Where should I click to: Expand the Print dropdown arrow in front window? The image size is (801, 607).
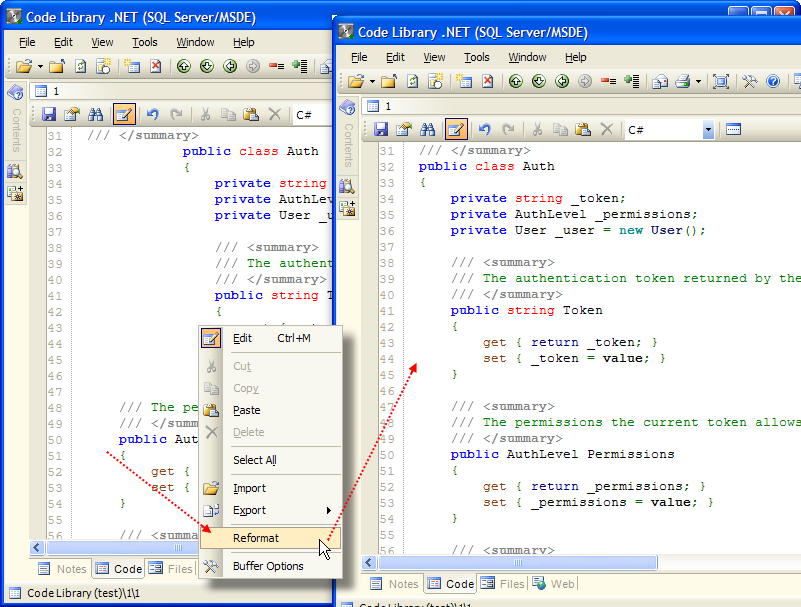(698, 82)
